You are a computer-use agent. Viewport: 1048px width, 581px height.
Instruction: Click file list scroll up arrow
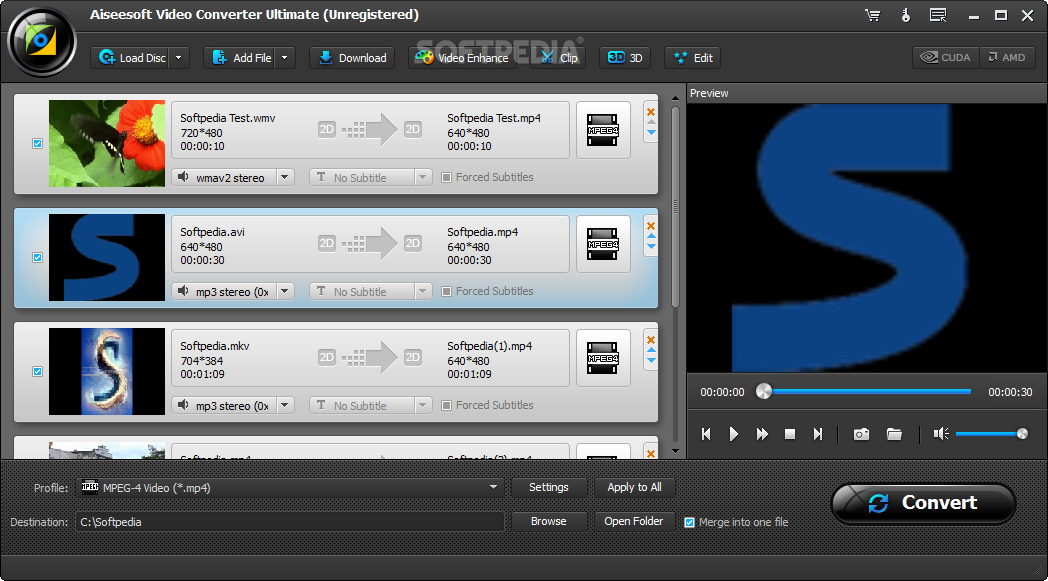click(675, 98)
